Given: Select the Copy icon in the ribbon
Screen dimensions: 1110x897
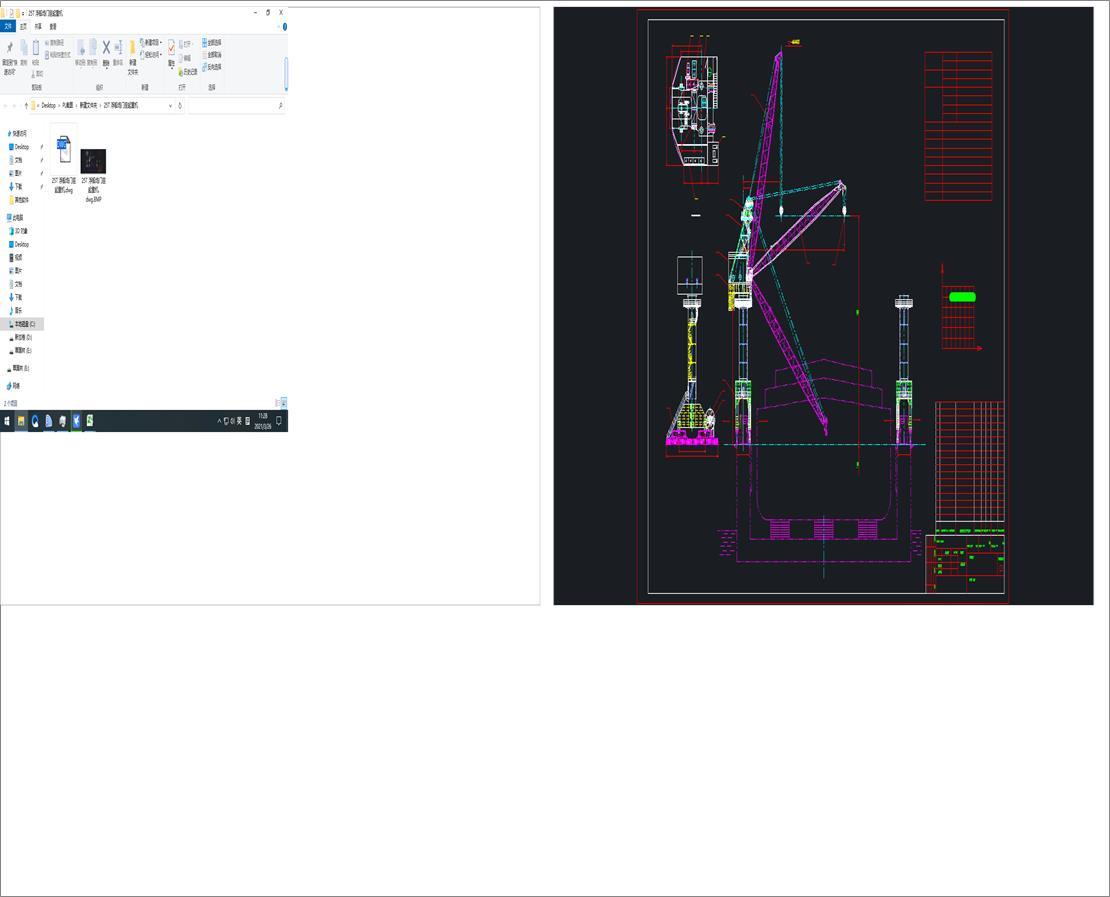Looking at the screenshot, I should [23, 46].
